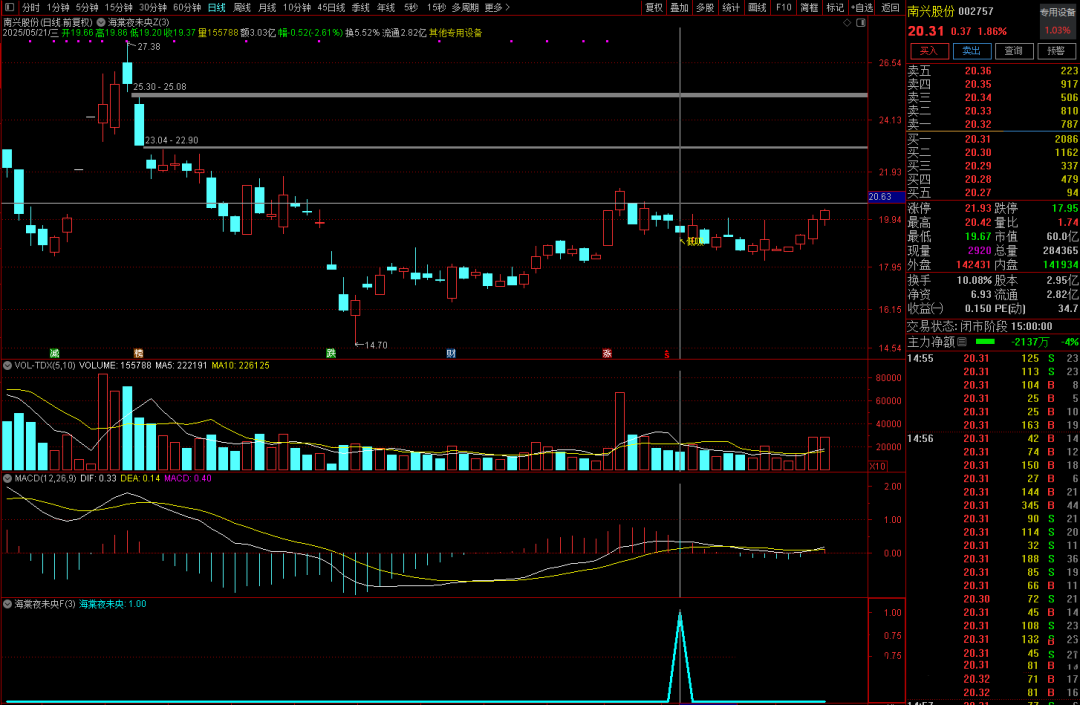
Task: Toggle 叠加 overlay mode
Action: click(x=679, y=7)
